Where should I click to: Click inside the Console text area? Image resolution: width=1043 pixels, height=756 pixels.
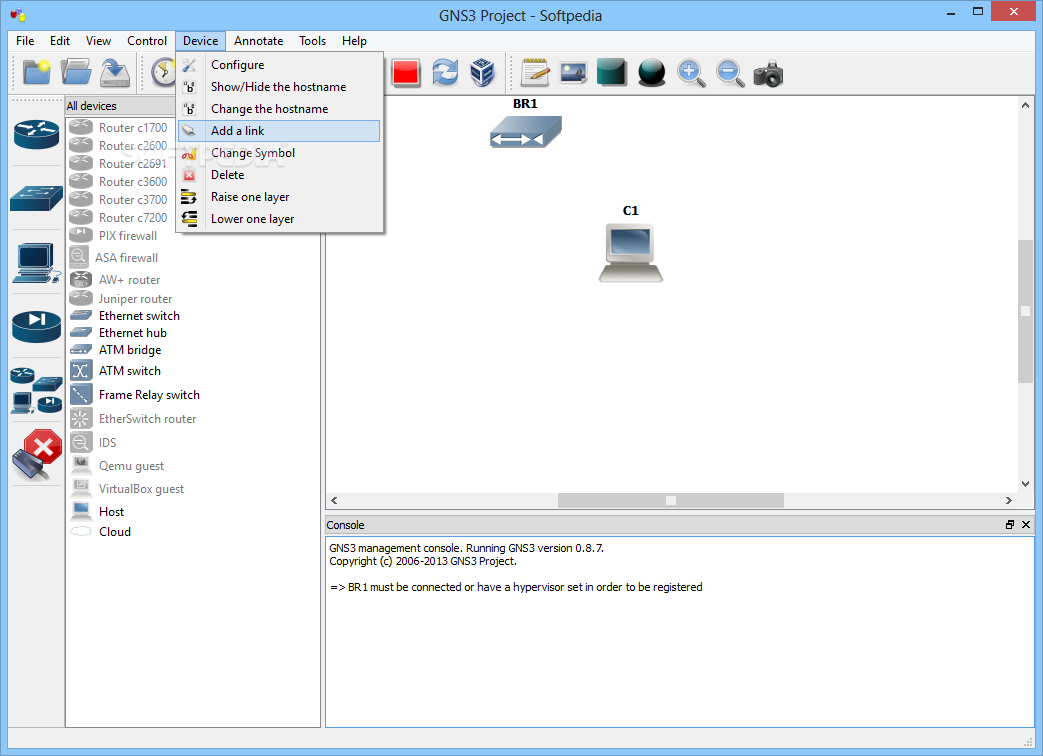click(679, 632)
